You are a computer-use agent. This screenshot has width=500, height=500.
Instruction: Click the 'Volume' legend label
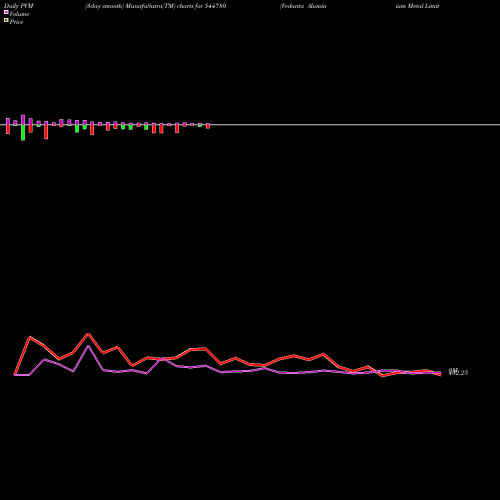(x=19, y=14)
